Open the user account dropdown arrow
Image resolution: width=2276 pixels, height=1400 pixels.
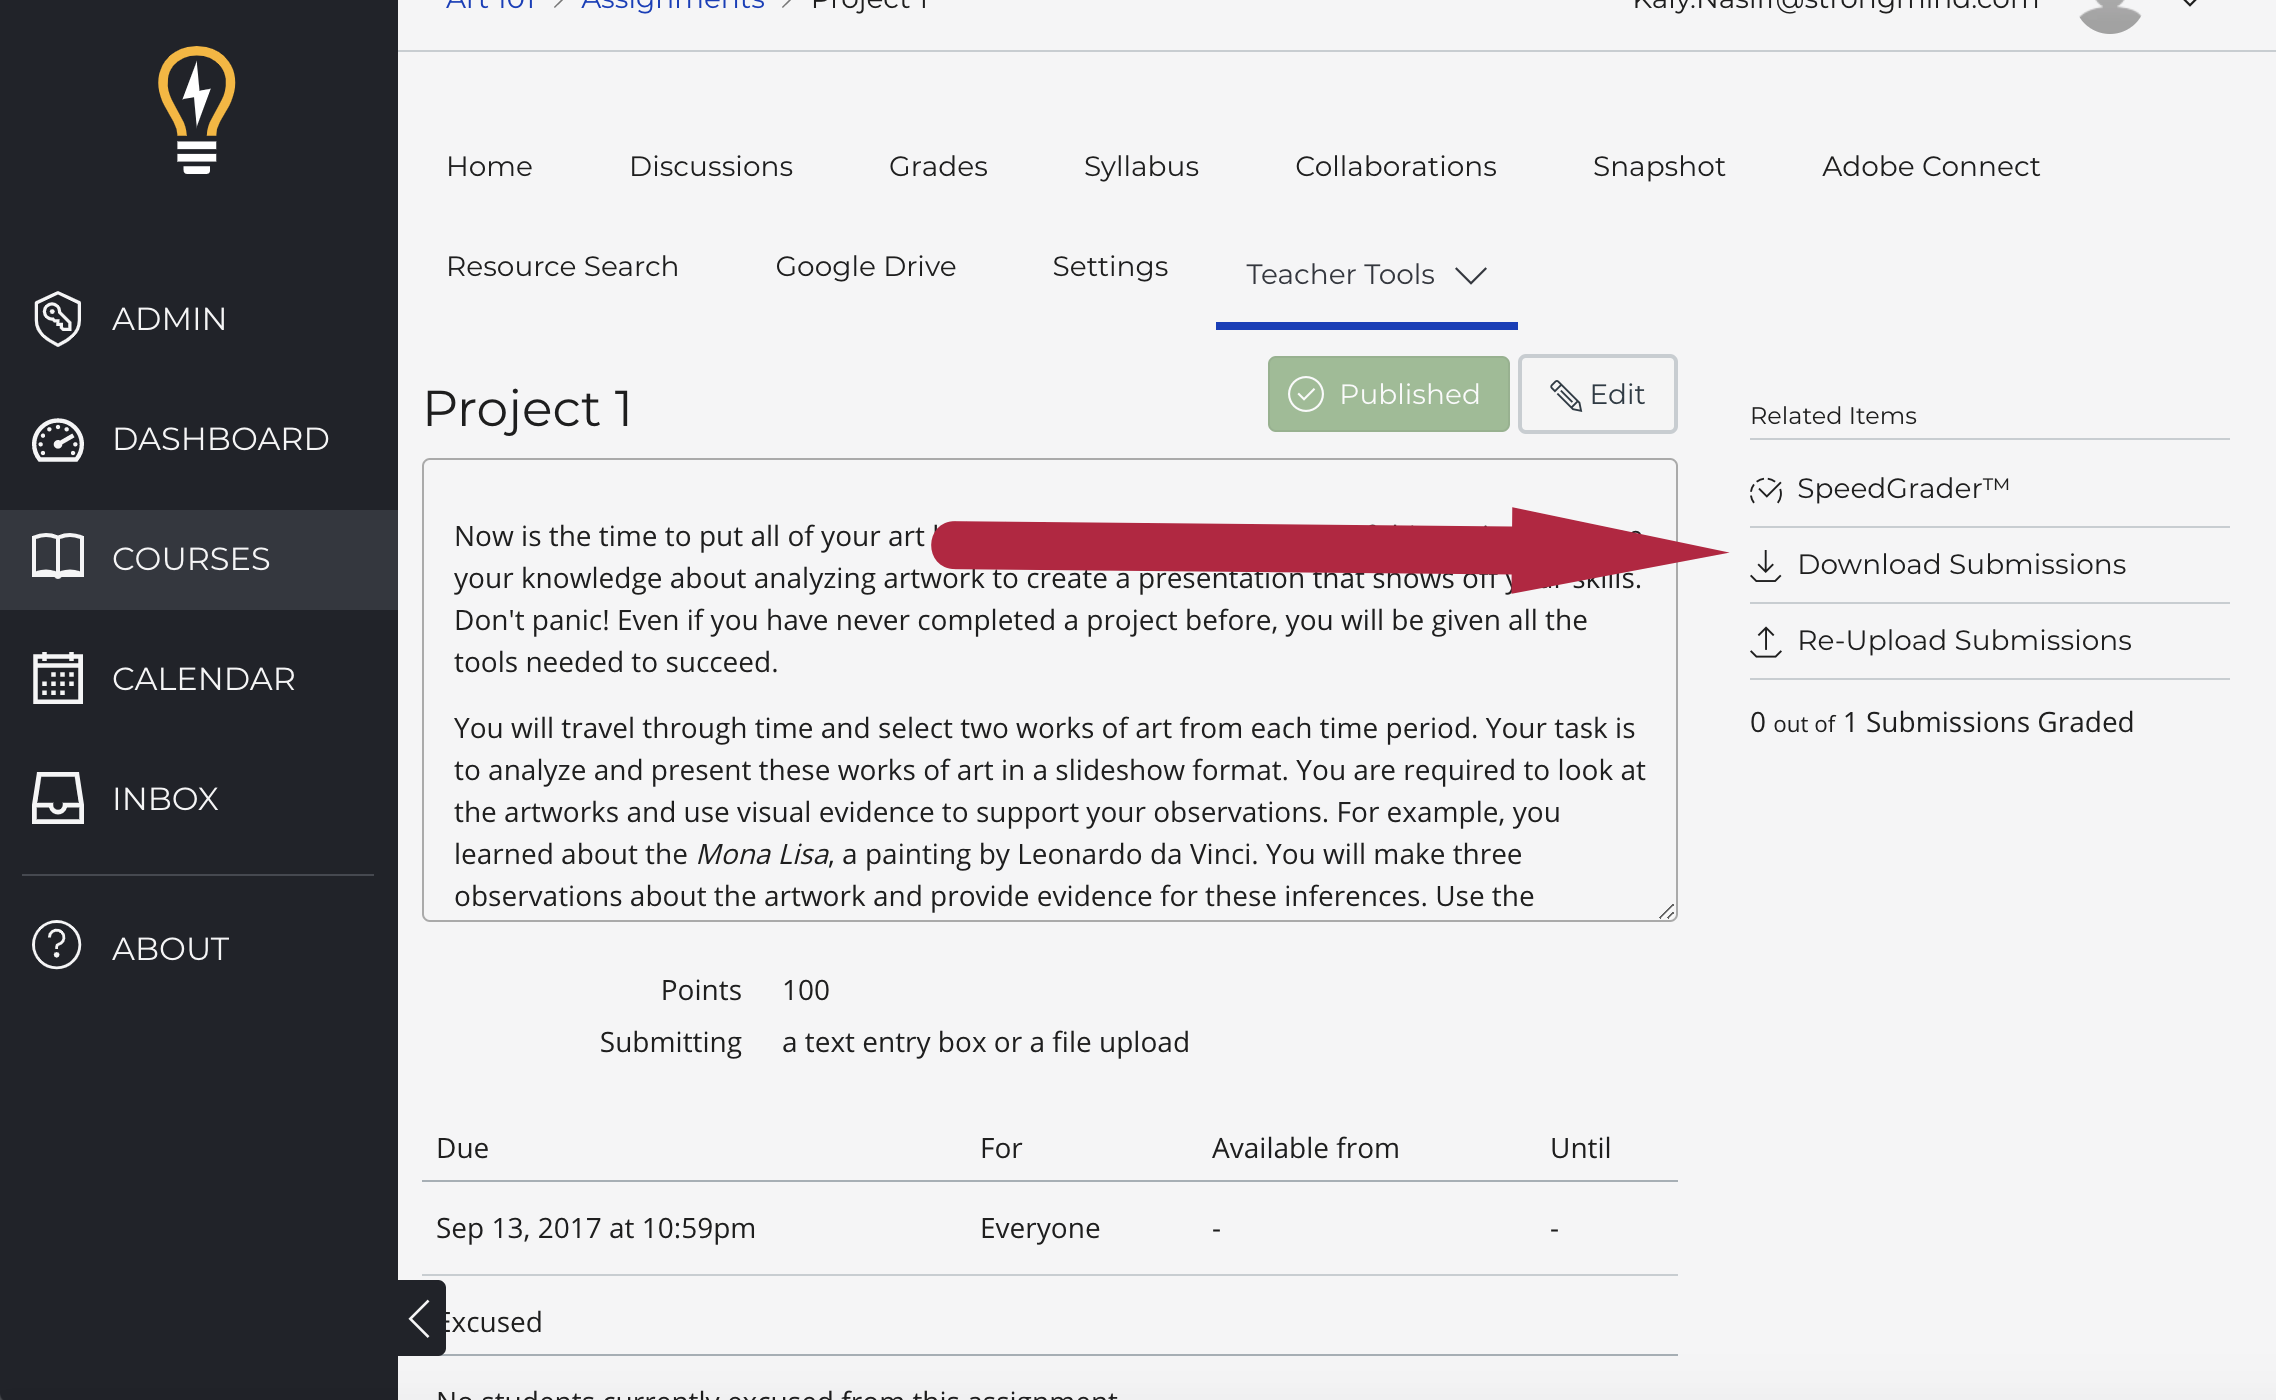click(2189, 4)
